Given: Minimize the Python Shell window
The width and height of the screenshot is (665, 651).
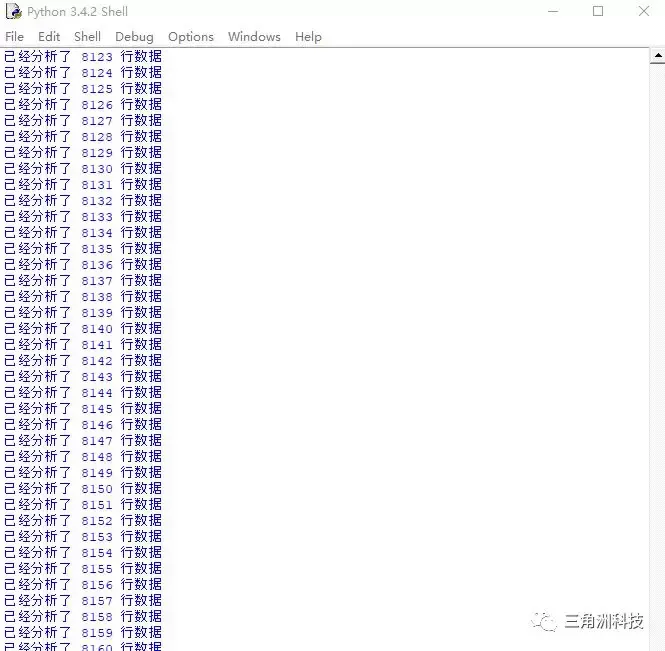Looking at the screenshot, I should tap(553, 11).
